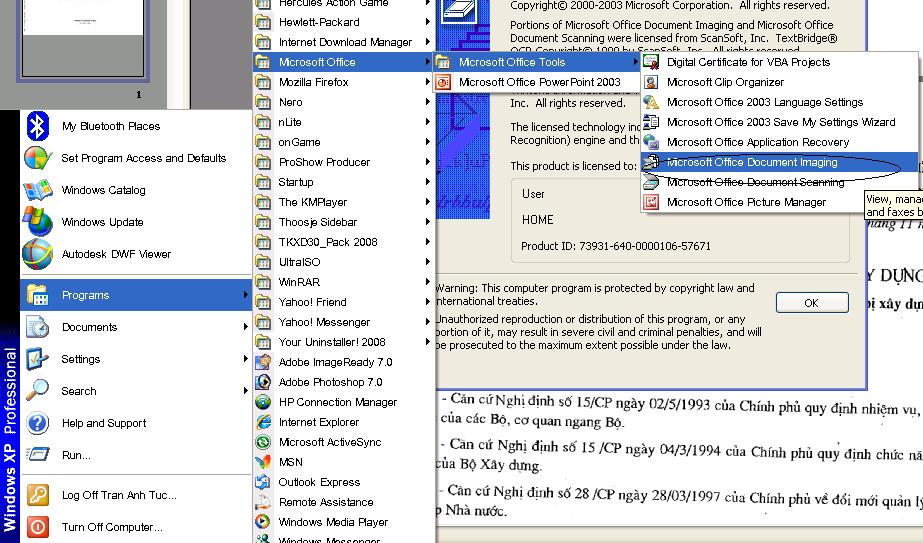
Task: Open the Hewlett-Packard program folder
Action: [x=344, y=22]
